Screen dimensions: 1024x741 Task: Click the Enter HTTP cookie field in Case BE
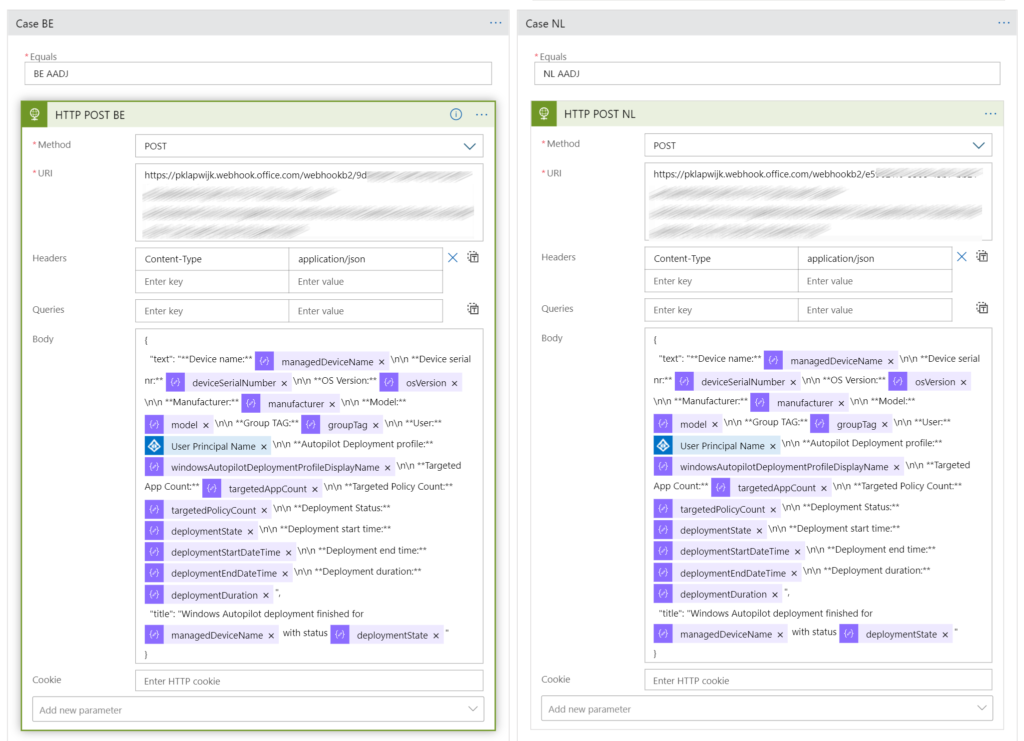(x=309, y=679)
